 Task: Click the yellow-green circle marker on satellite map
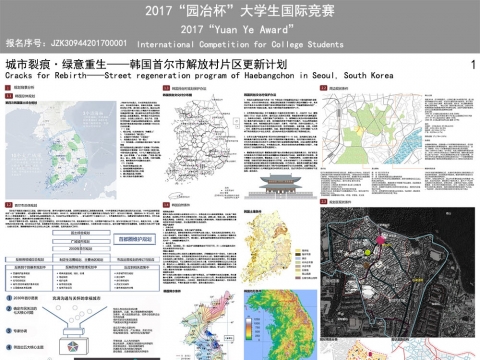[x=368, y=253]
